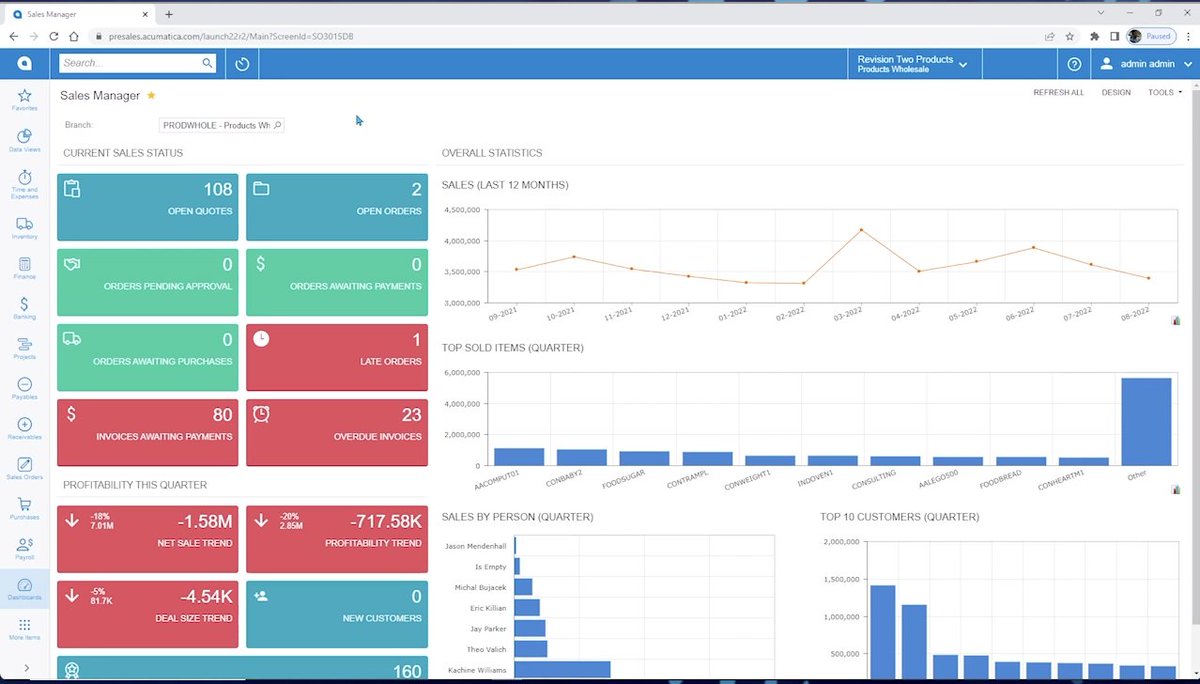Open the Deal Size Trend tile
The width and height of the screenshot is (1200, 684).
point(148,614)
